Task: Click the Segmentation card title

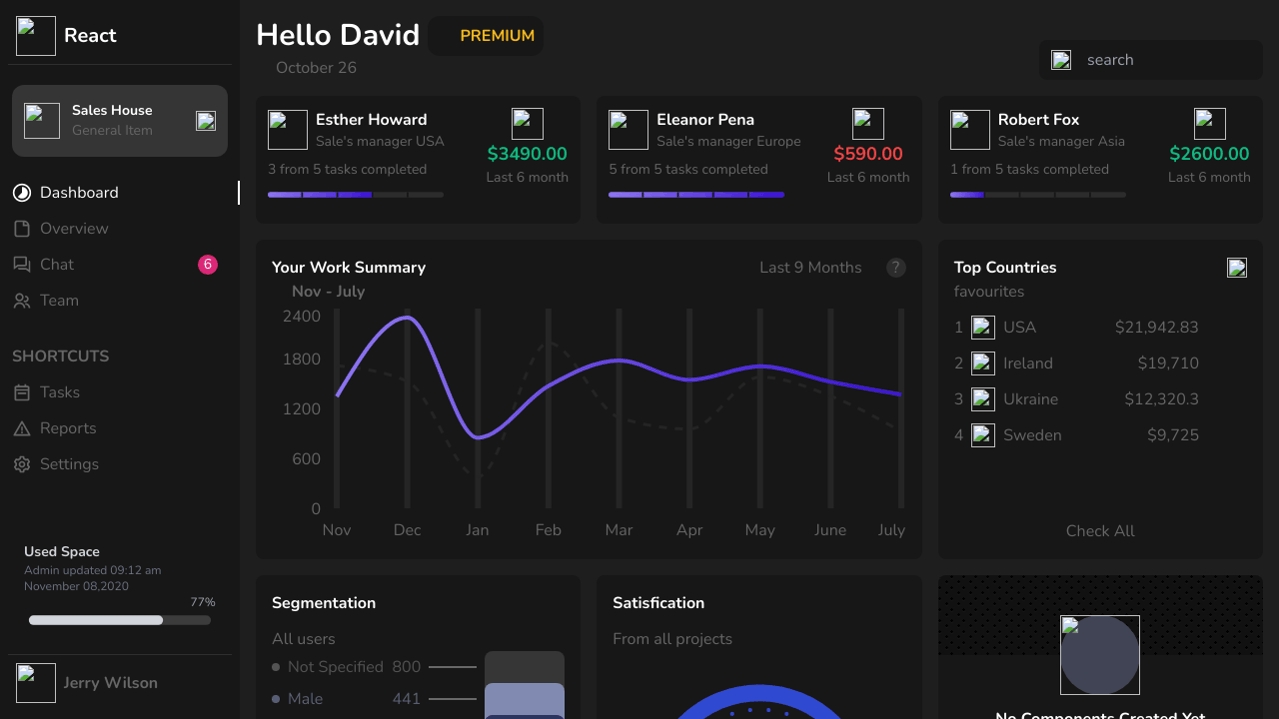Action: 324,603
